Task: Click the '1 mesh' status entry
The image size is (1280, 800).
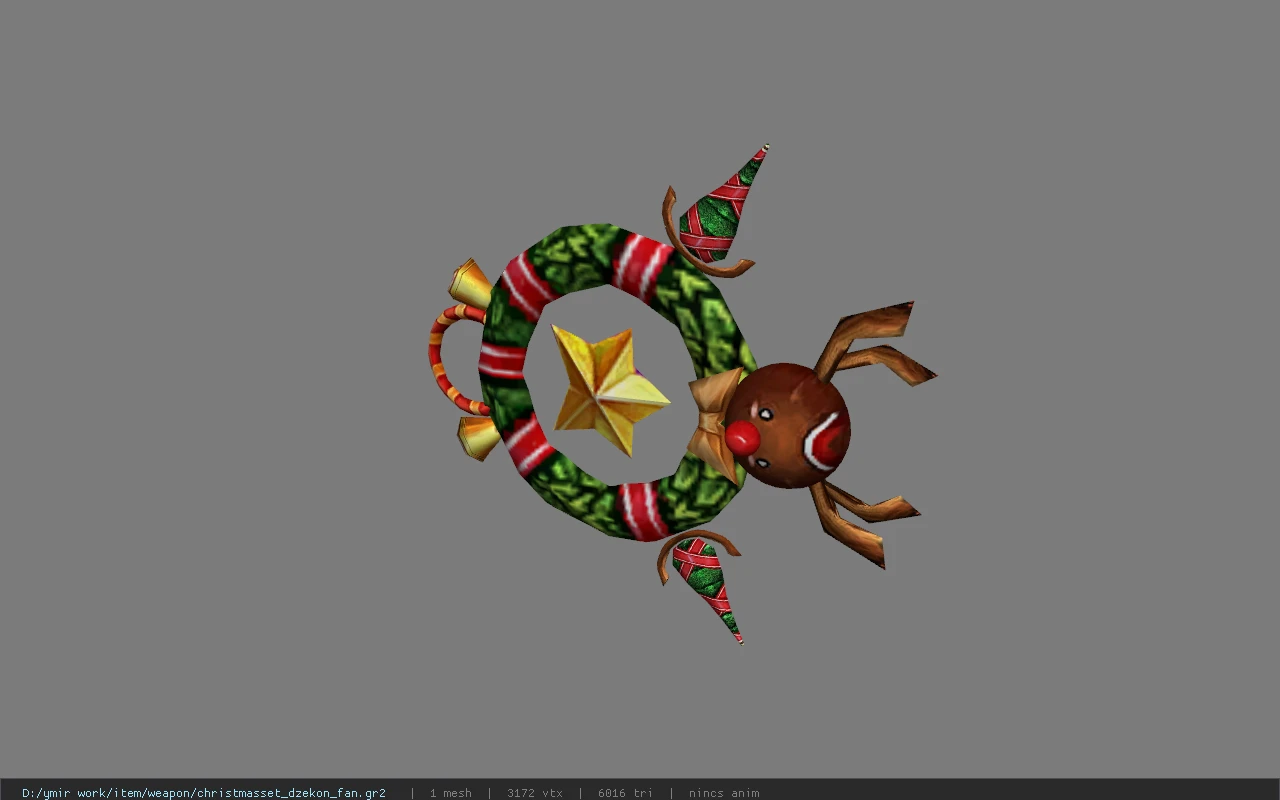Action: (450, 793)
